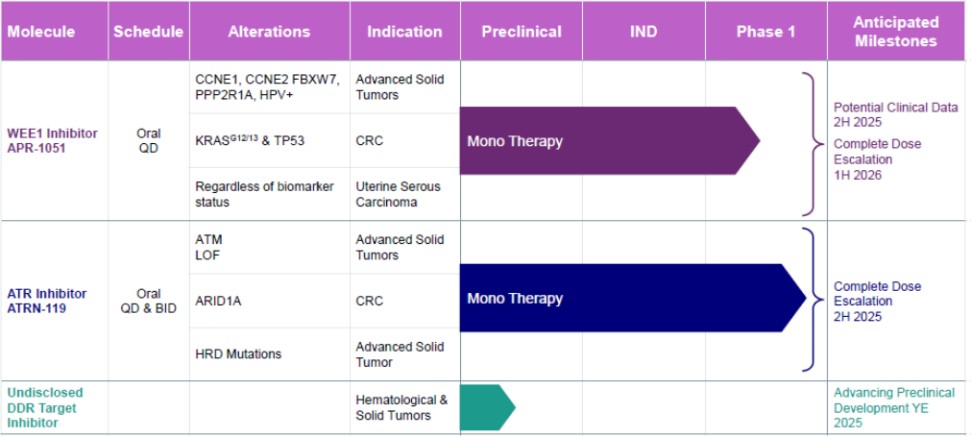This screenshot has width=971, height=437.
Task: Click the Undisclosed DDR Target Inhibitor label
Action: tap(45, 407)
